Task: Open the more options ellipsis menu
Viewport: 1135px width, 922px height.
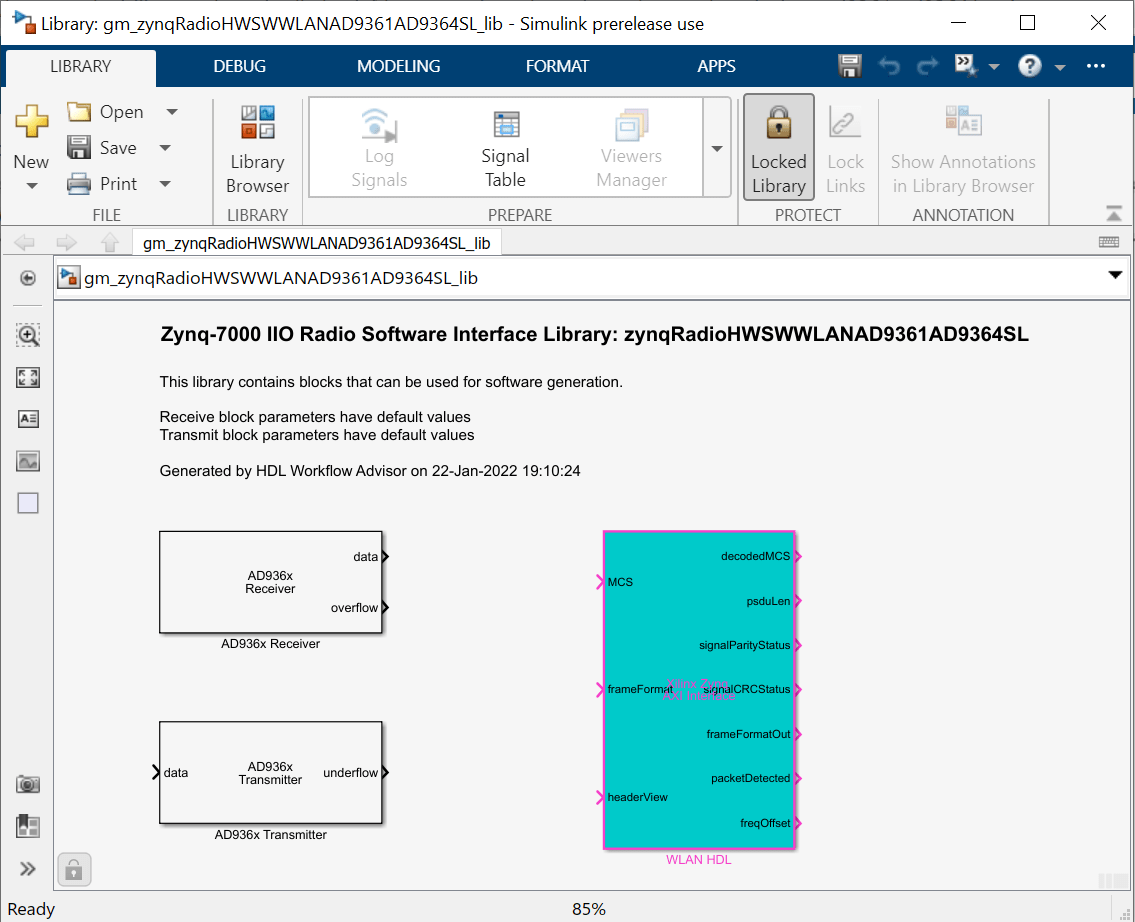Action: pos(1096,66)
